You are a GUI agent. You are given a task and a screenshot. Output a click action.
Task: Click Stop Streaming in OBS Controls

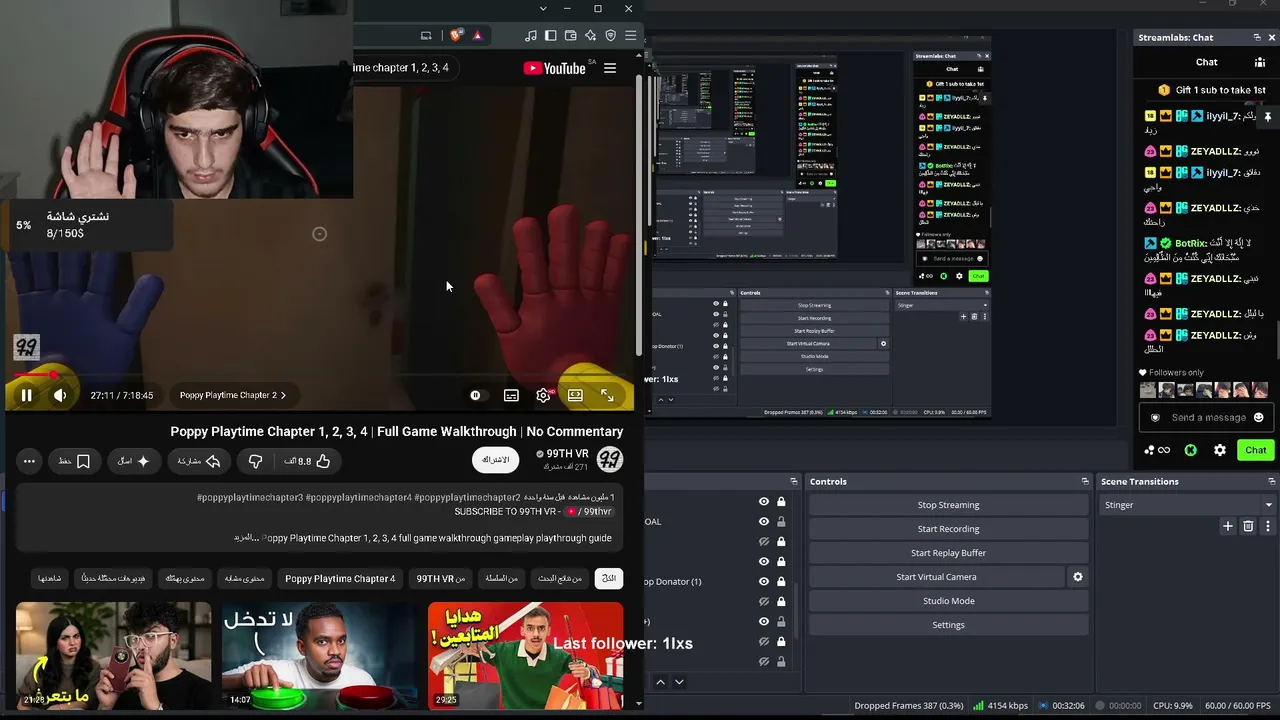point(948,505)
